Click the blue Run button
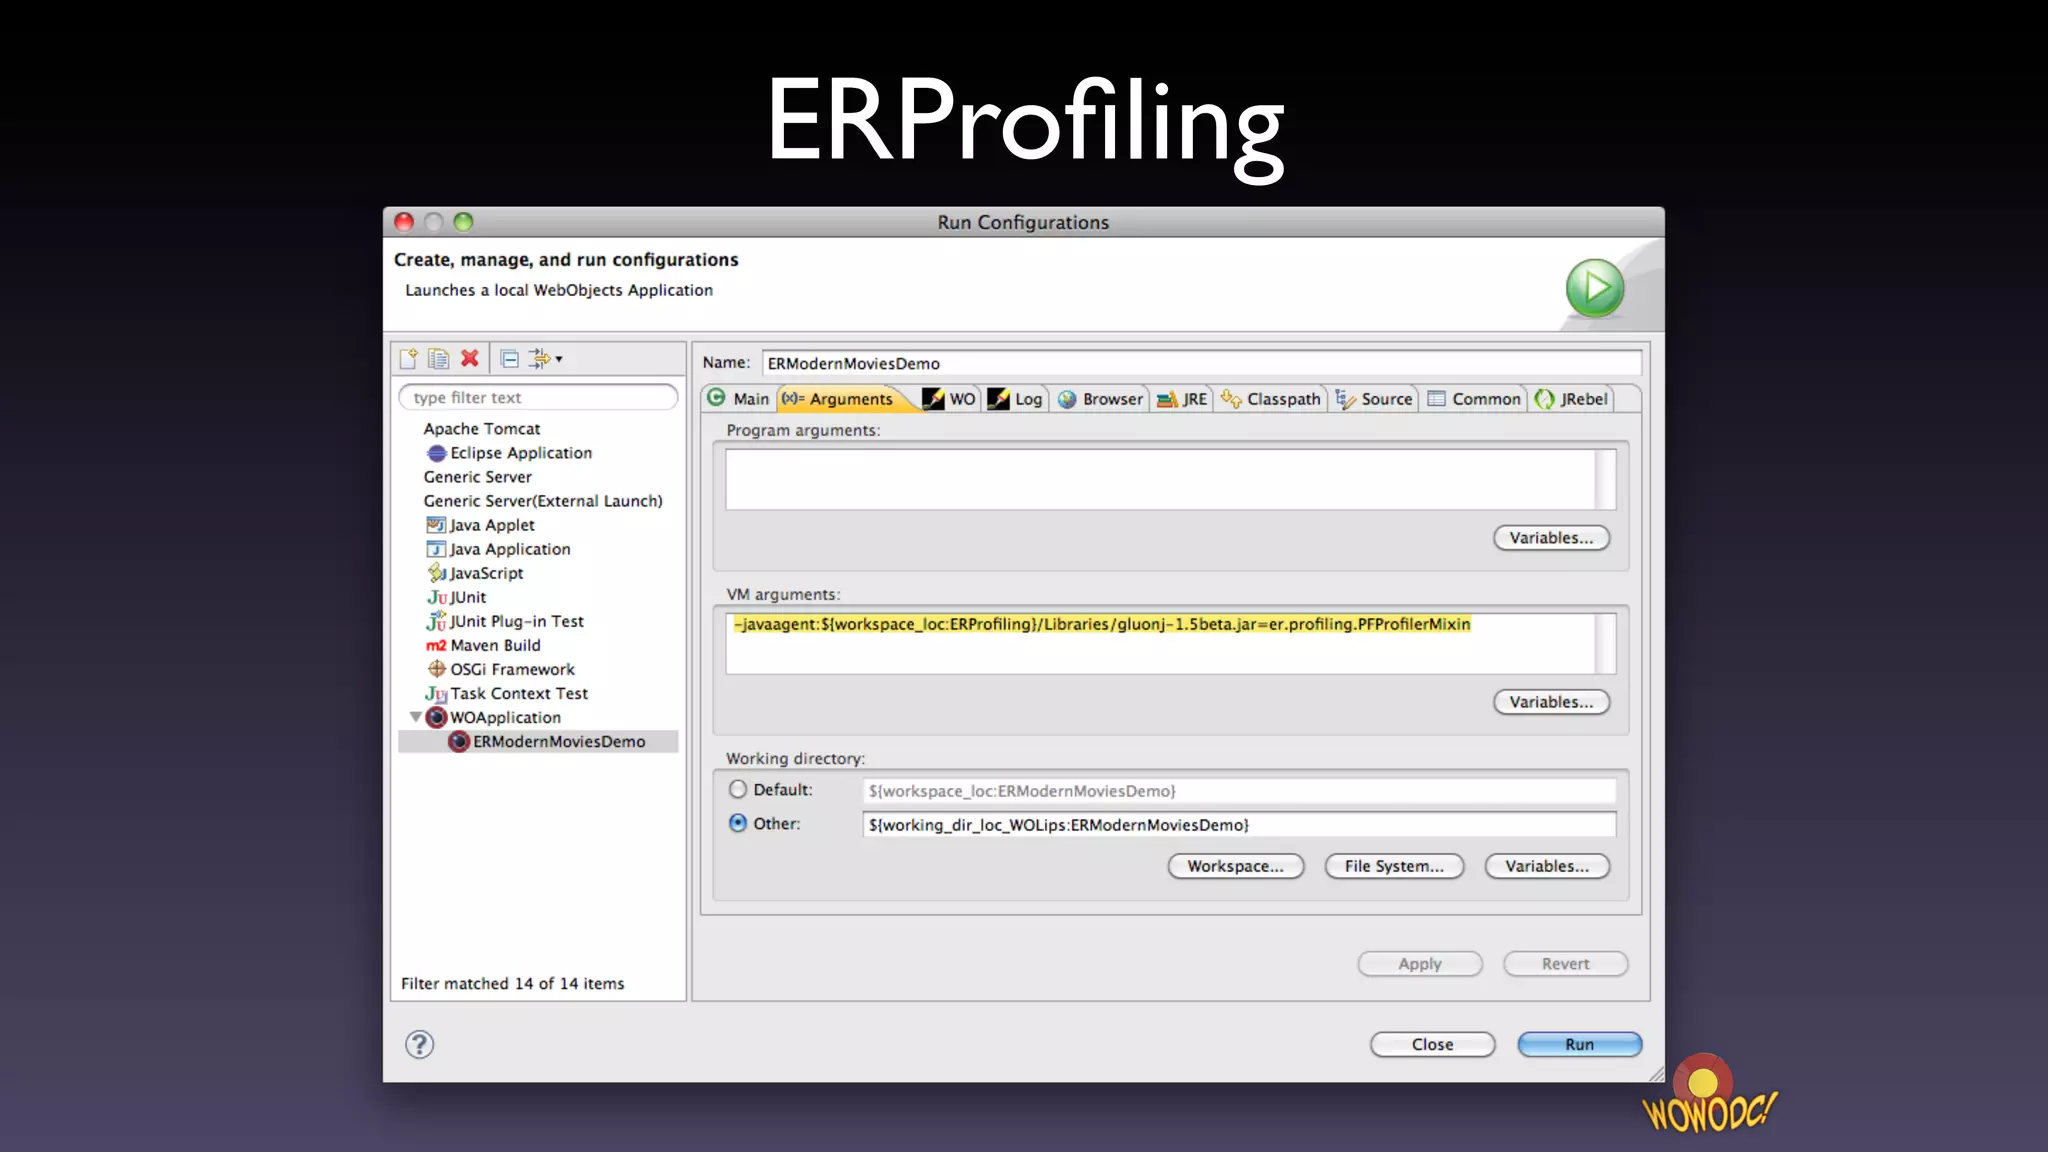The height and width of the screenshot is (1152, 2048). tap(1579, 1044)
